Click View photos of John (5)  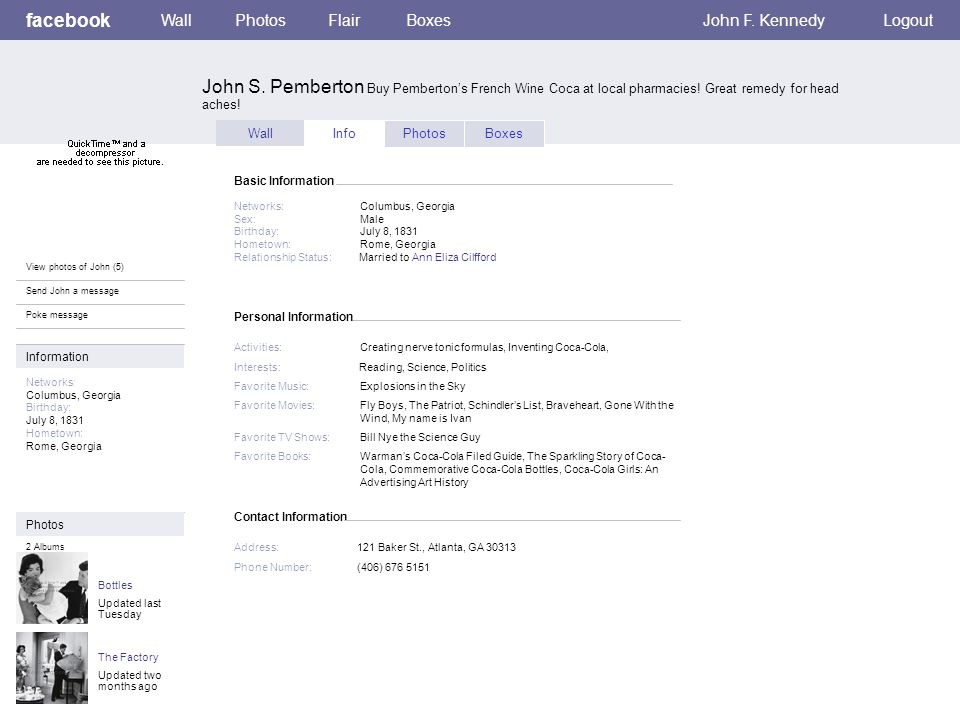pyautogui.click(x=75, y=267)
